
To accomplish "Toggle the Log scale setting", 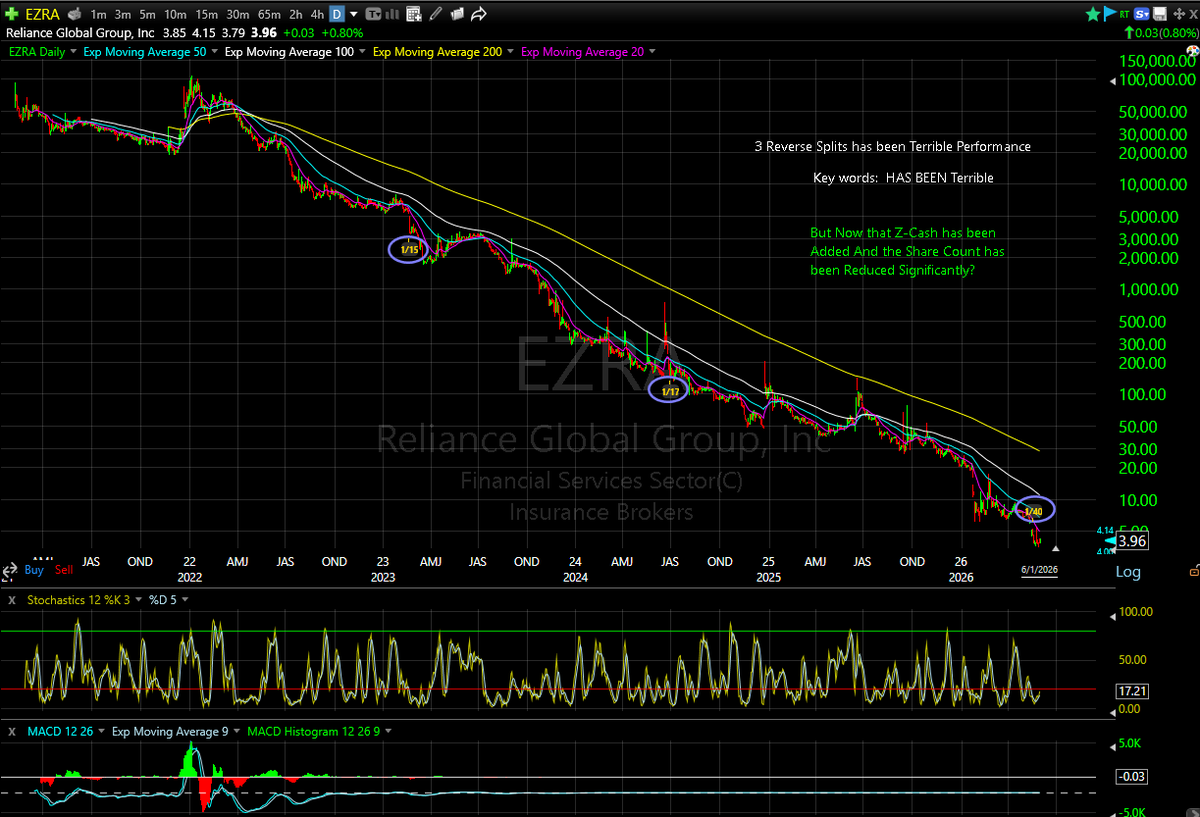I will tap(1129, 571).
